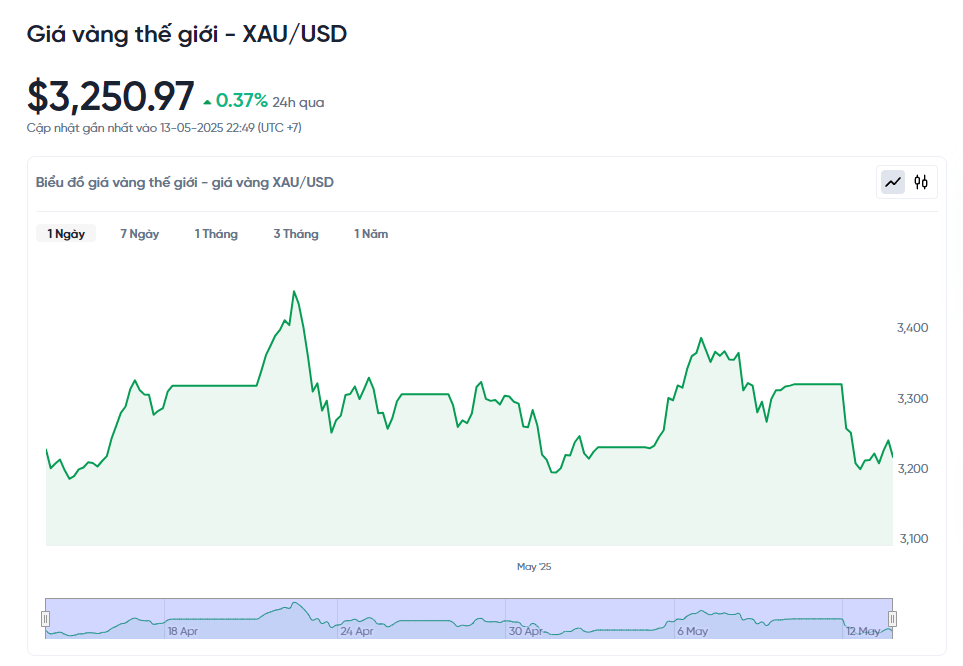Image resolution: width=963 pixels, height=666 pixels.
Task: Click the 3,400 y-axis label
Action: [914, 328]
